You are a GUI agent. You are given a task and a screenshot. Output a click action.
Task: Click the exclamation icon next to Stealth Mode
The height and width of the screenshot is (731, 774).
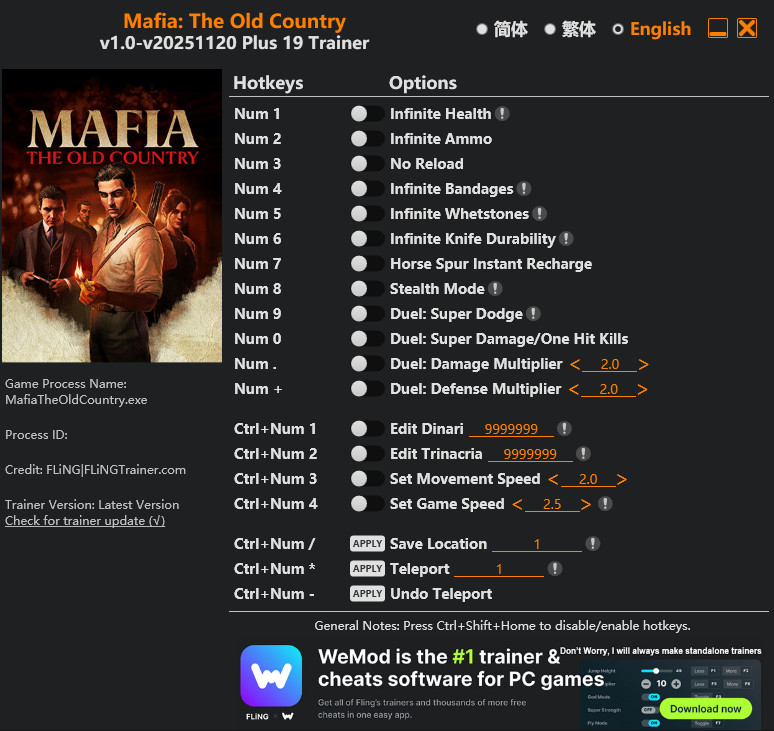tap(495, 289)
